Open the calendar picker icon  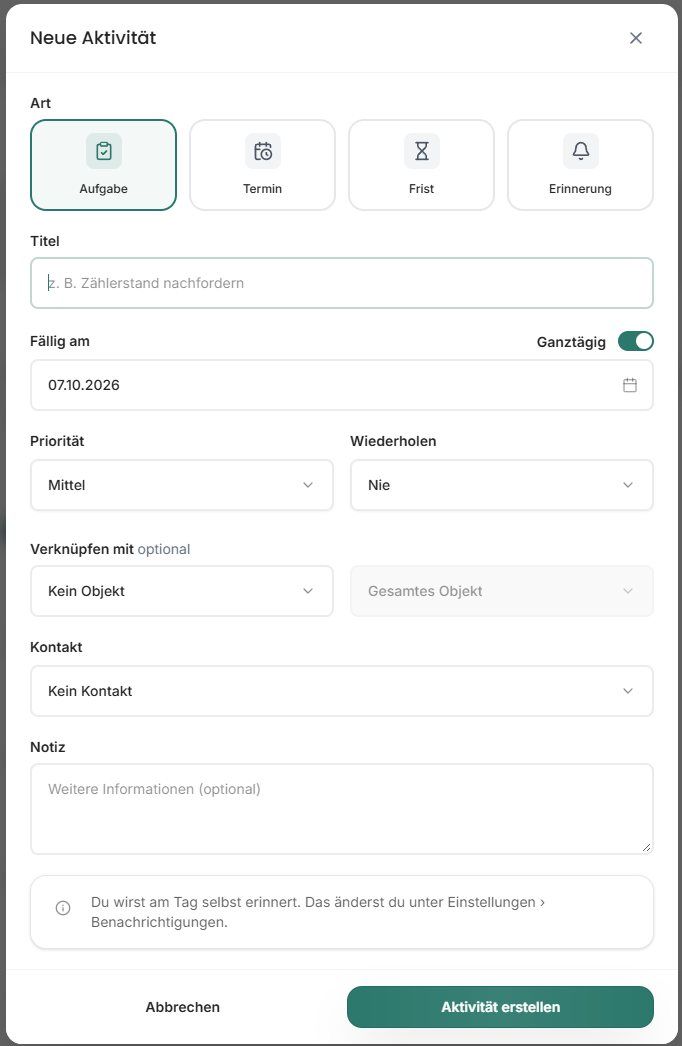click(629, 385)
